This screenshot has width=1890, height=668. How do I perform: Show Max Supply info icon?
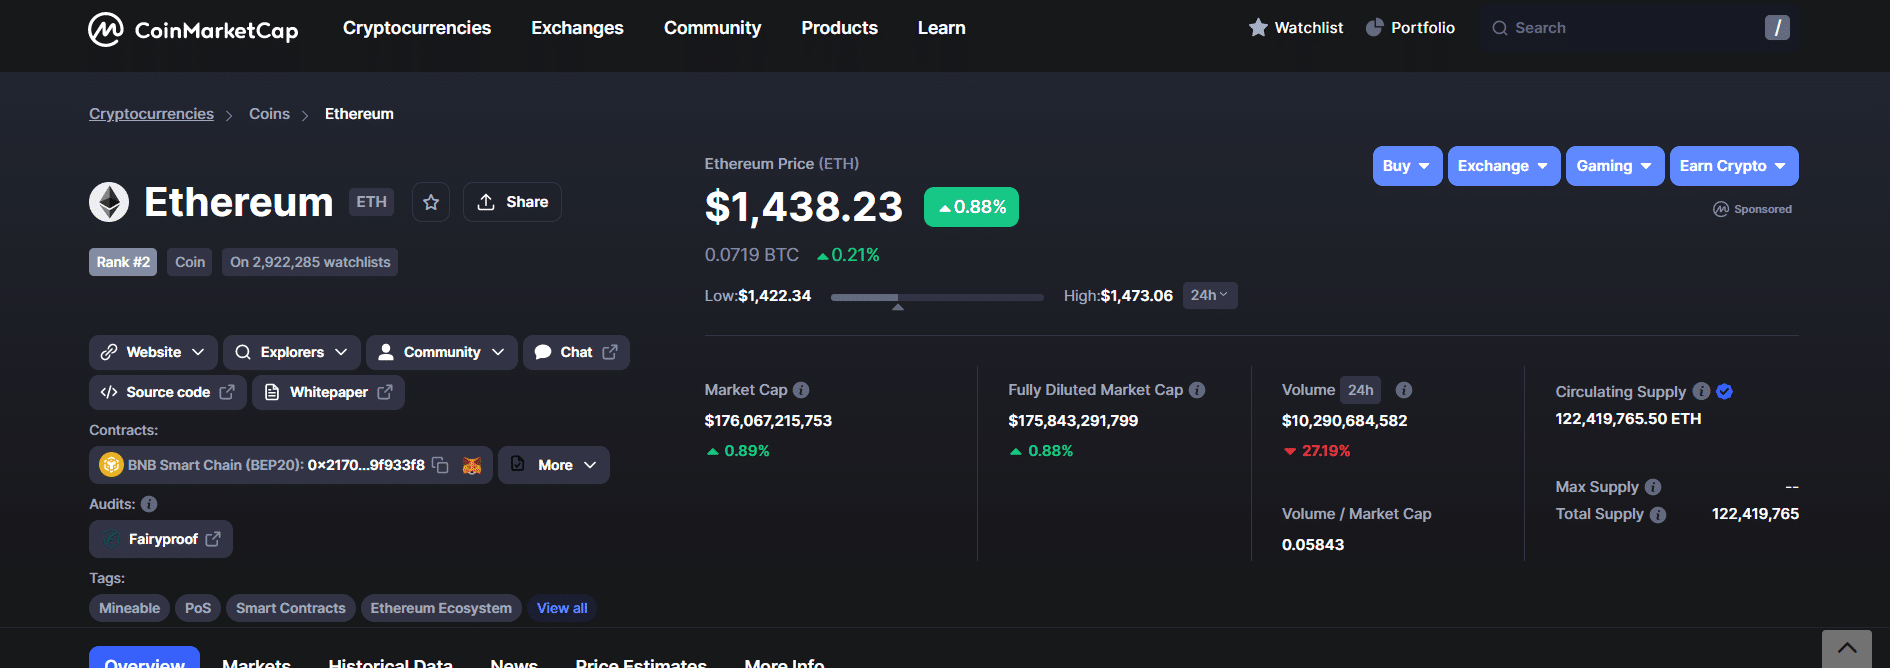click(x=1653, y=487)
